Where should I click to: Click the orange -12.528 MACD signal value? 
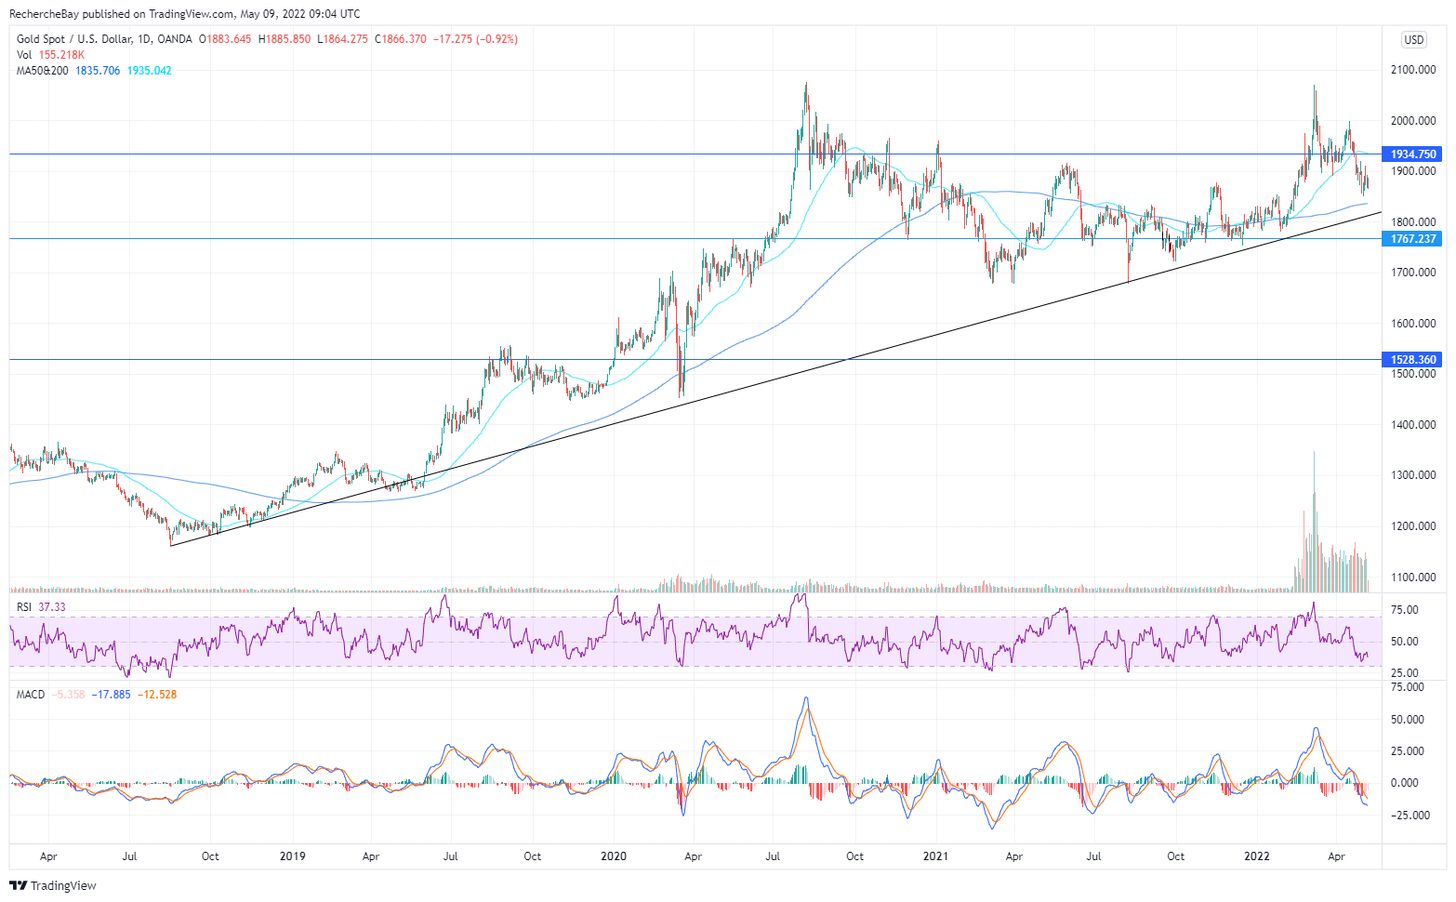click(157, 694)
